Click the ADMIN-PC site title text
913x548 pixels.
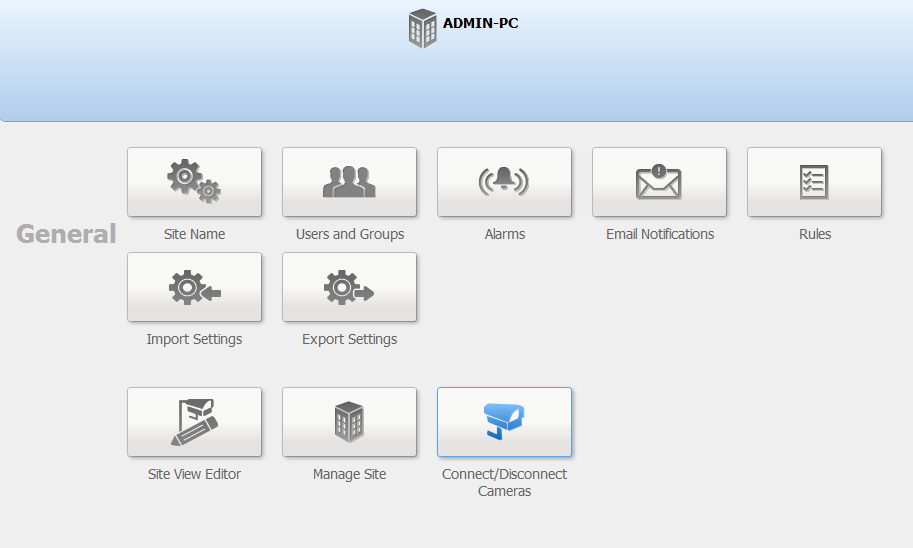click(x=480, y=23)
